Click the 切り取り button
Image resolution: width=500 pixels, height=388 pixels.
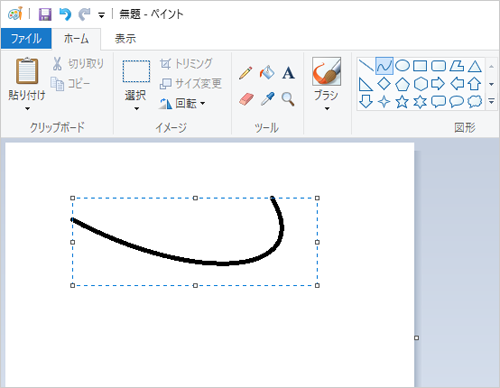[x=78, y=64]
